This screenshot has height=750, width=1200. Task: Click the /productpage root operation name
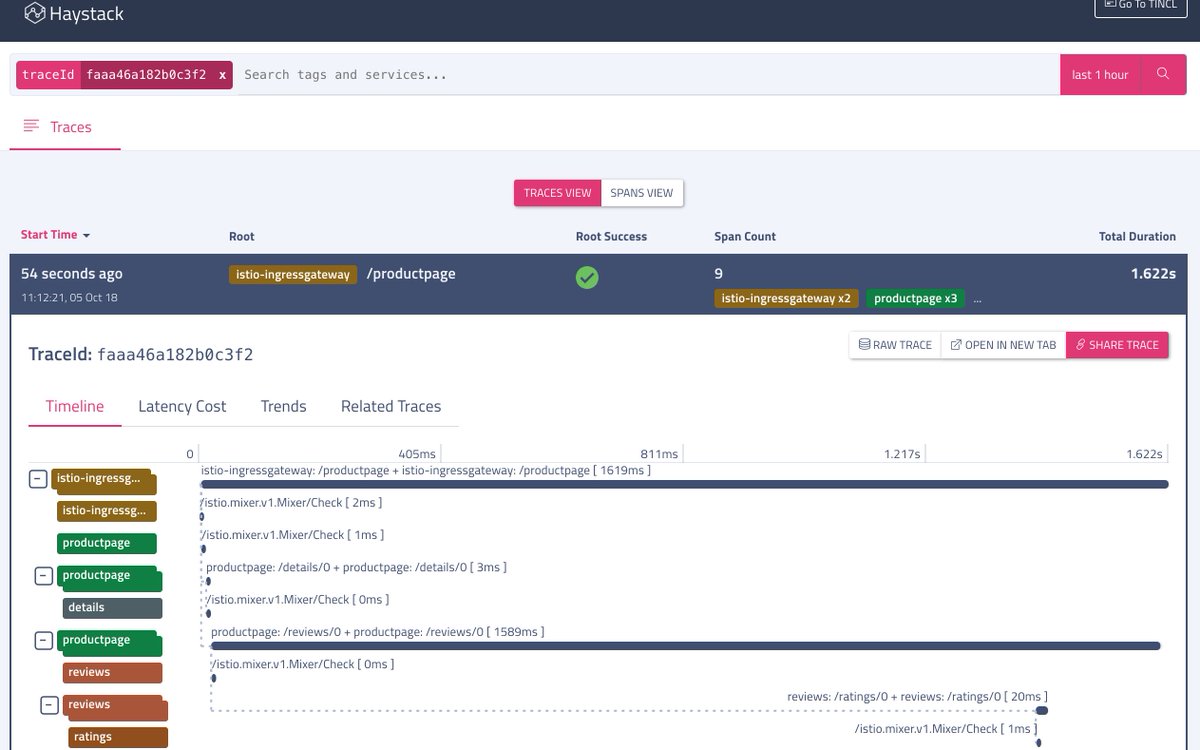411,274
